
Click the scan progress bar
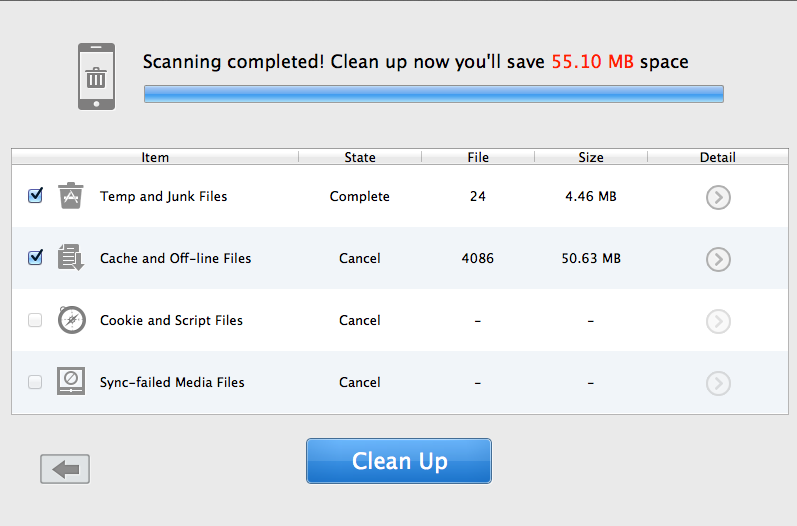tap(433, 94)
